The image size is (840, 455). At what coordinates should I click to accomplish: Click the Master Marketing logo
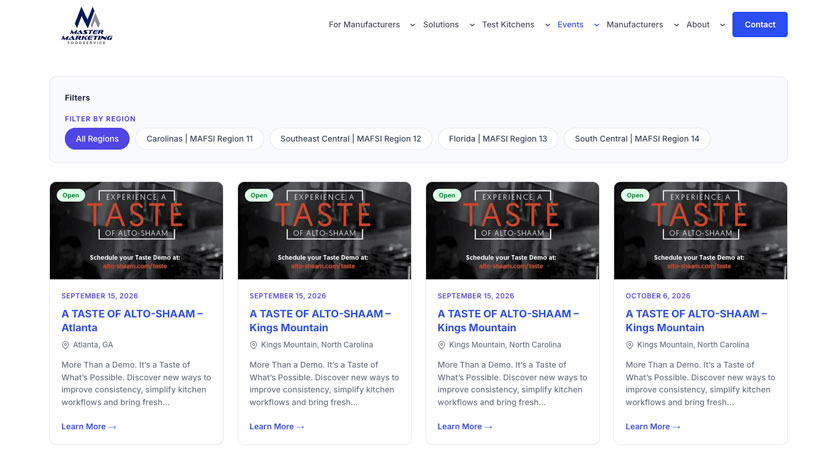pyautogui.click(x=87, y=25)
